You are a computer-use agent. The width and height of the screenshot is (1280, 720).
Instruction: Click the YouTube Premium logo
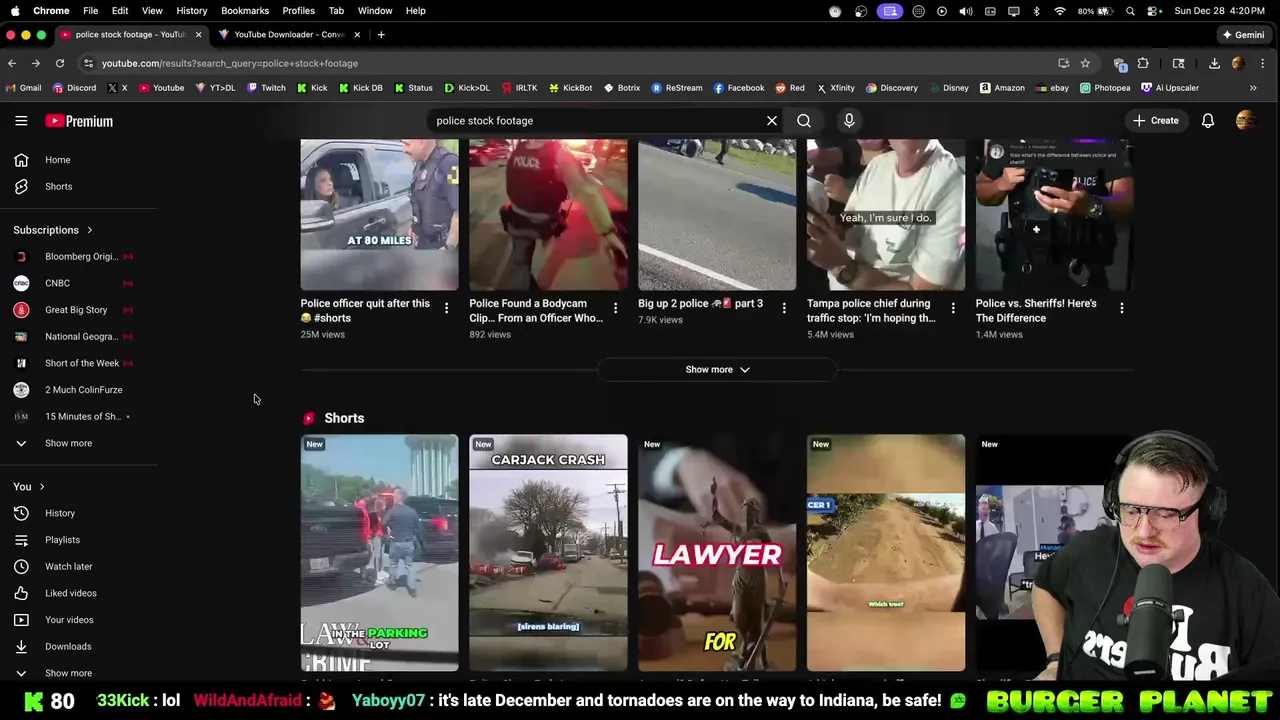(79, 121)
